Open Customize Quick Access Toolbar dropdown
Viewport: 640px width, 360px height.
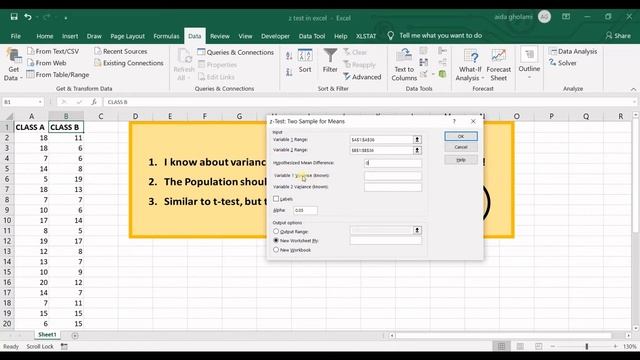point(66,18)
